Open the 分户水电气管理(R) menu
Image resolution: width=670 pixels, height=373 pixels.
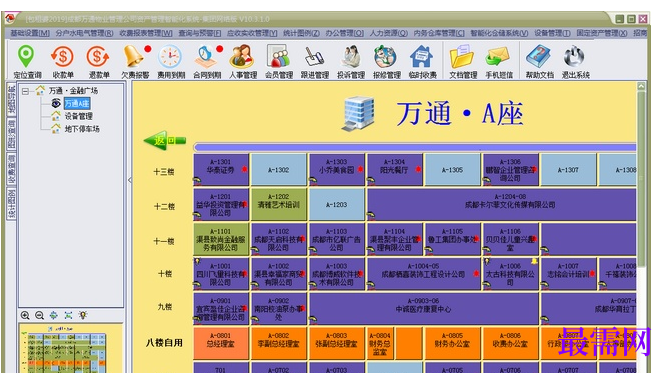[84, 33]
